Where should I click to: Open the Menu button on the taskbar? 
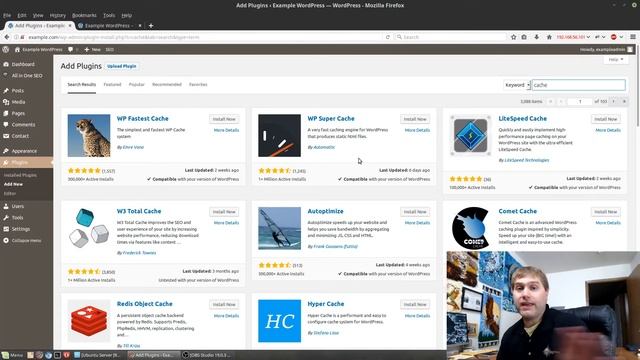(13, 355)
